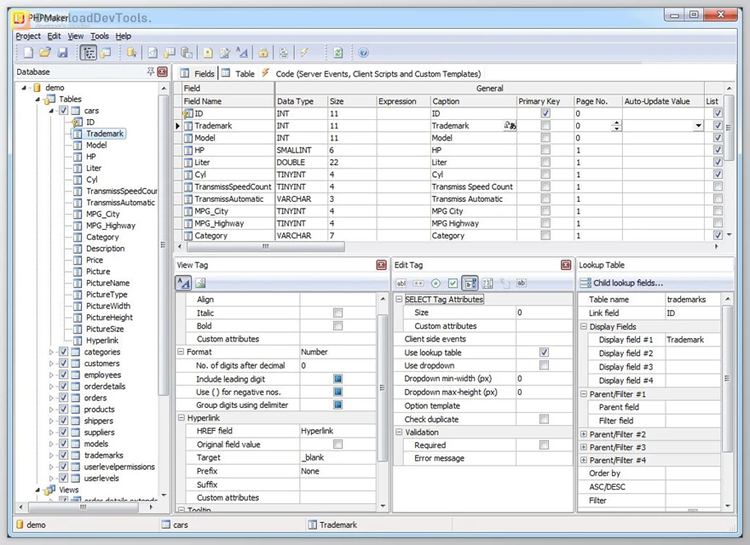The height and width of the screenshot is (545, 750).
Task: Click the HREF field value Hyperlink
Action: point(317,431)
